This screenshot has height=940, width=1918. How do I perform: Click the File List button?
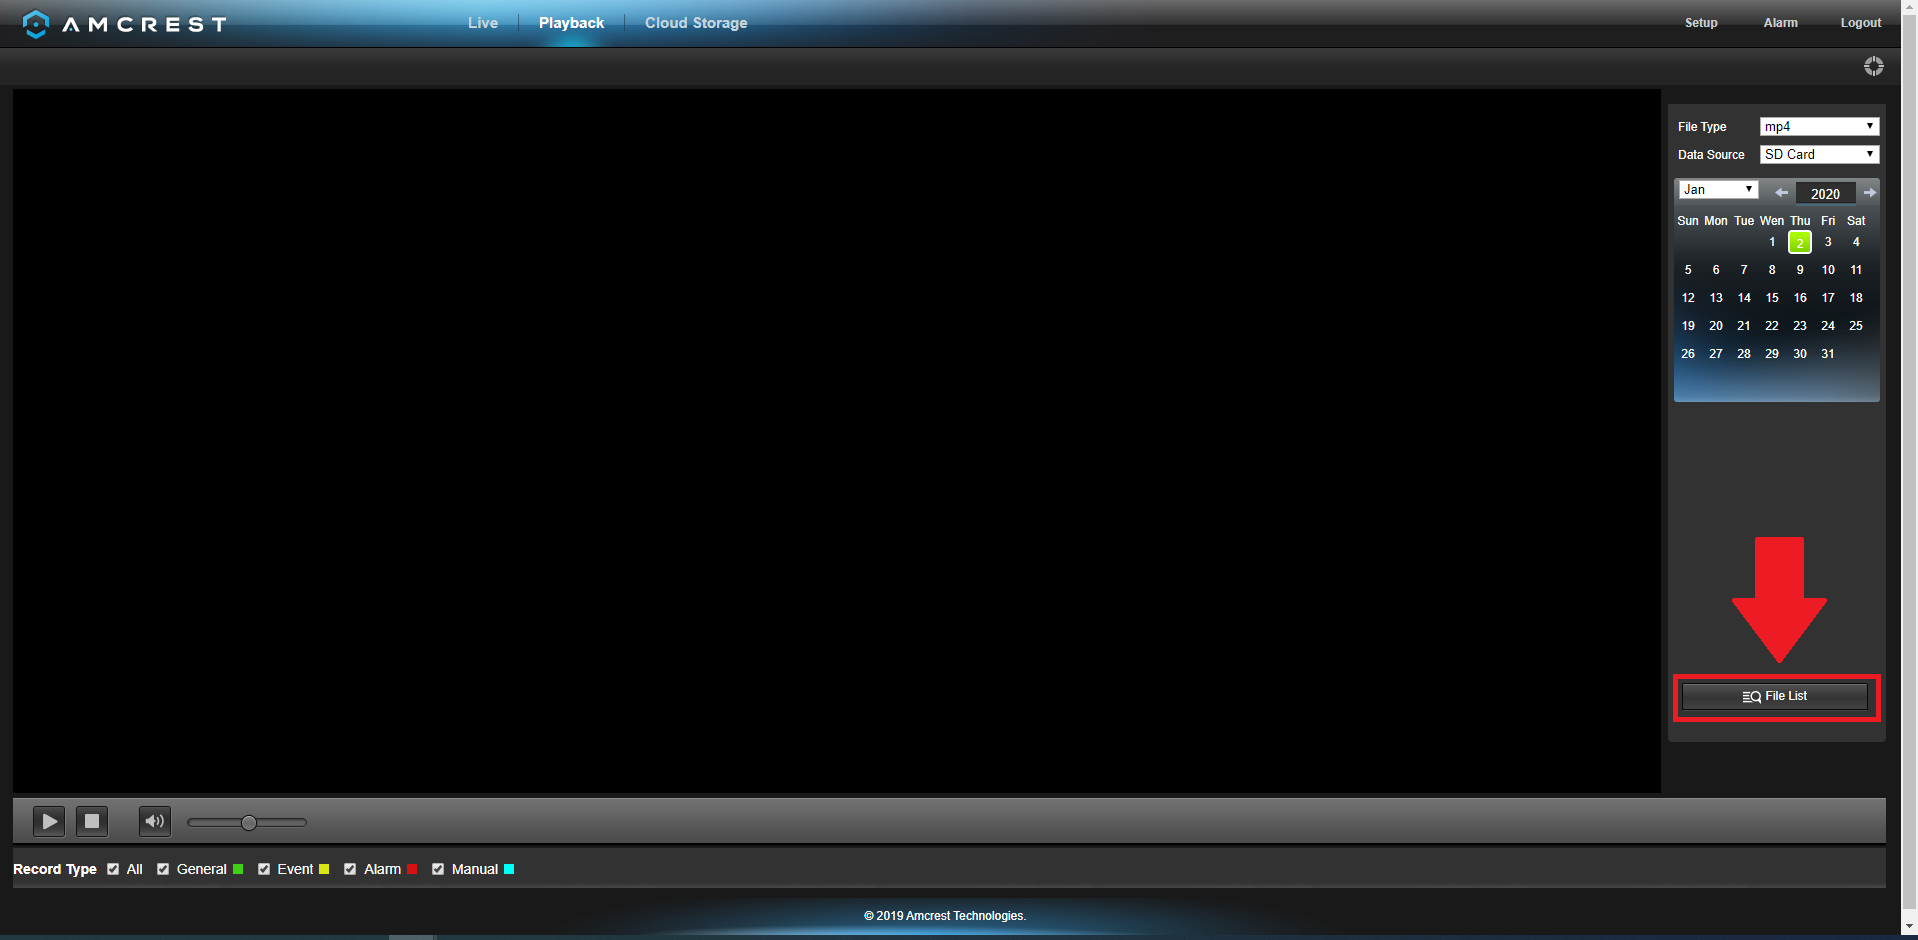tap(1774, 696)
